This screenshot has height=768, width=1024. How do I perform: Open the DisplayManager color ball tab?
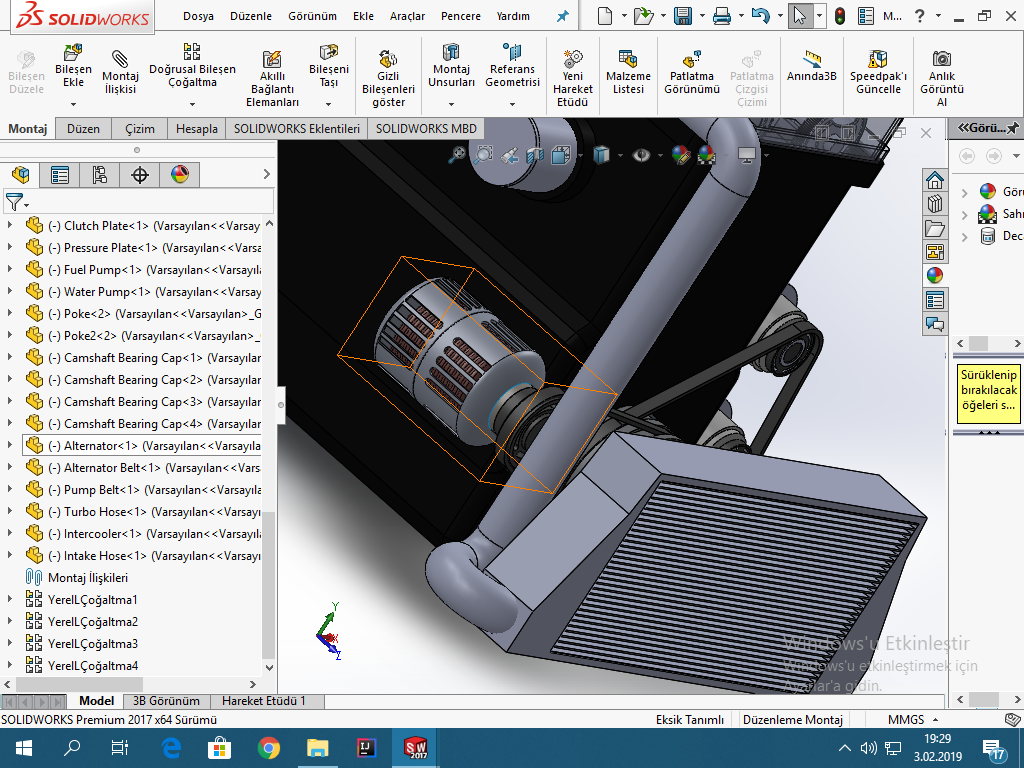pos(180,175)
